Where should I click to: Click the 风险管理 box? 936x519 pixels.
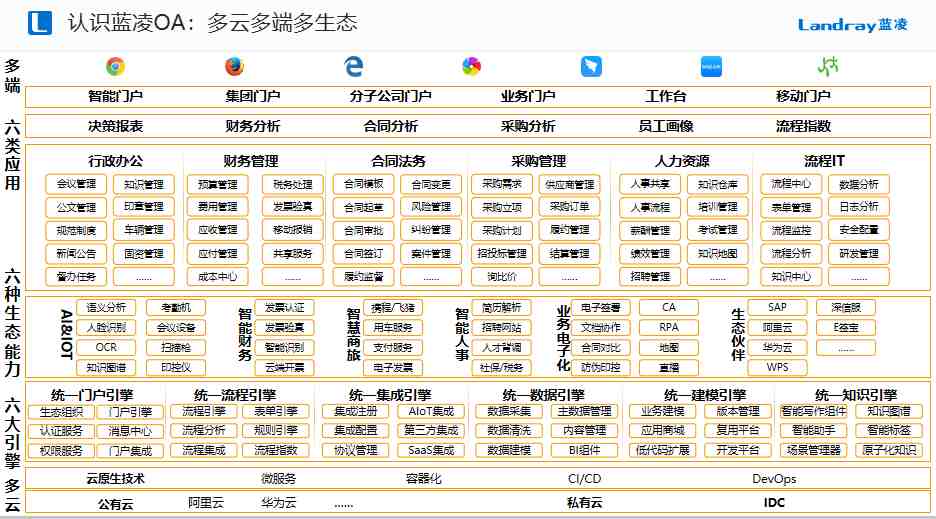coord(431,207)
